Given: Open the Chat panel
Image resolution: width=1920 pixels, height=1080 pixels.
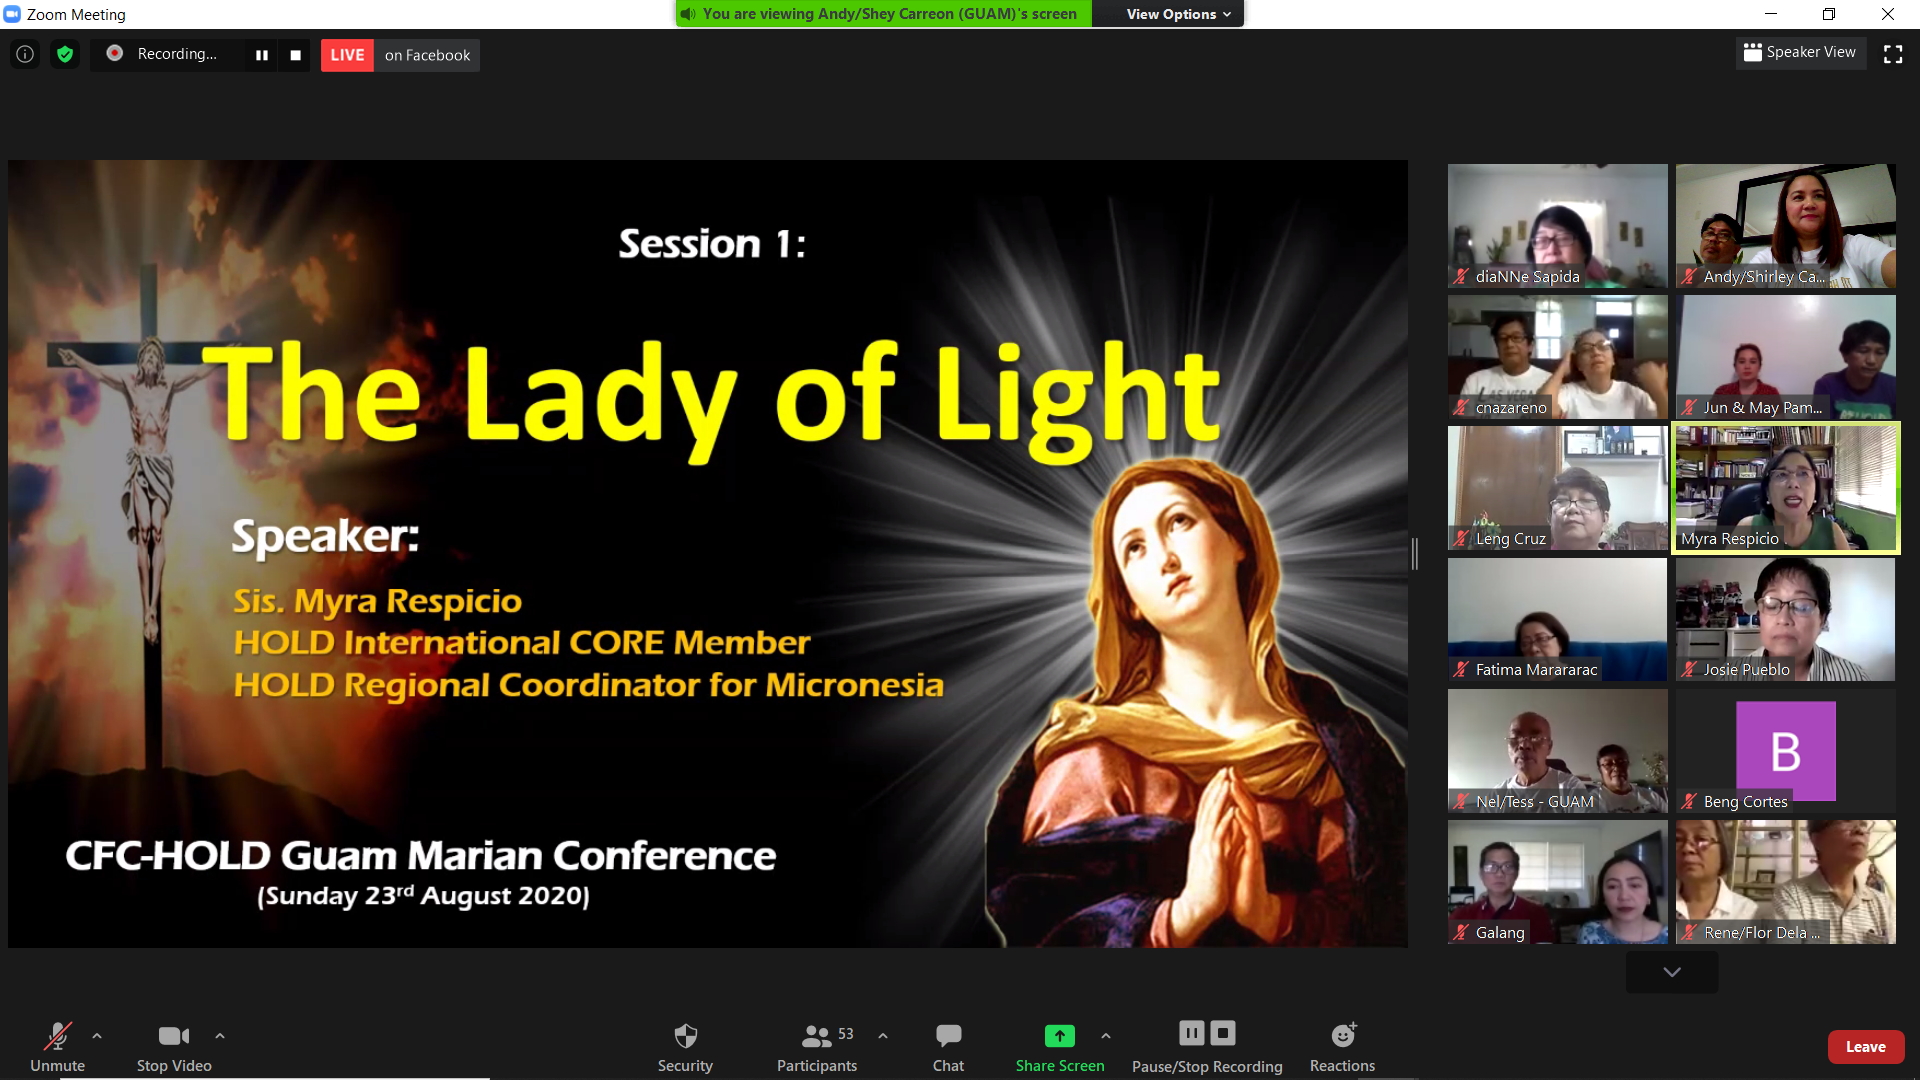Looking at the screenshot, I should (948, 1046).
